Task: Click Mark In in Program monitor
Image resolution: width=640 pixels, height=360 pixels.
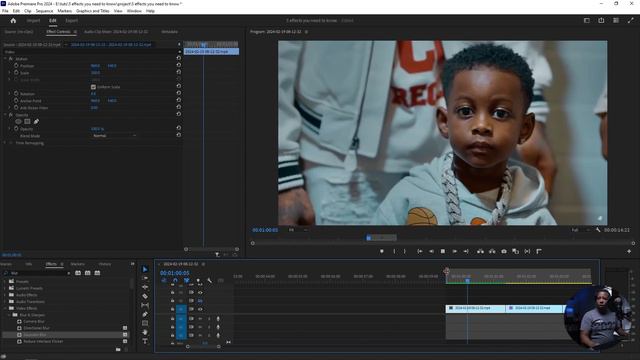Action: [x=394, y=251]
